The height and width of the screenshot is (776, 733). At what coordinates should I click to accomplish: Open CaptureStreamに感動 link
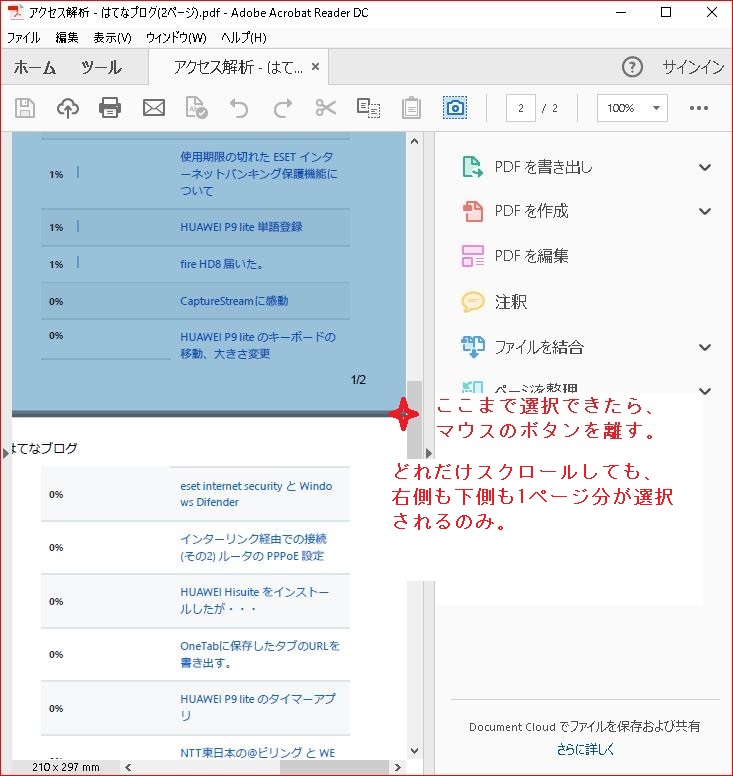pyautogui.click(x=234, y=301)
